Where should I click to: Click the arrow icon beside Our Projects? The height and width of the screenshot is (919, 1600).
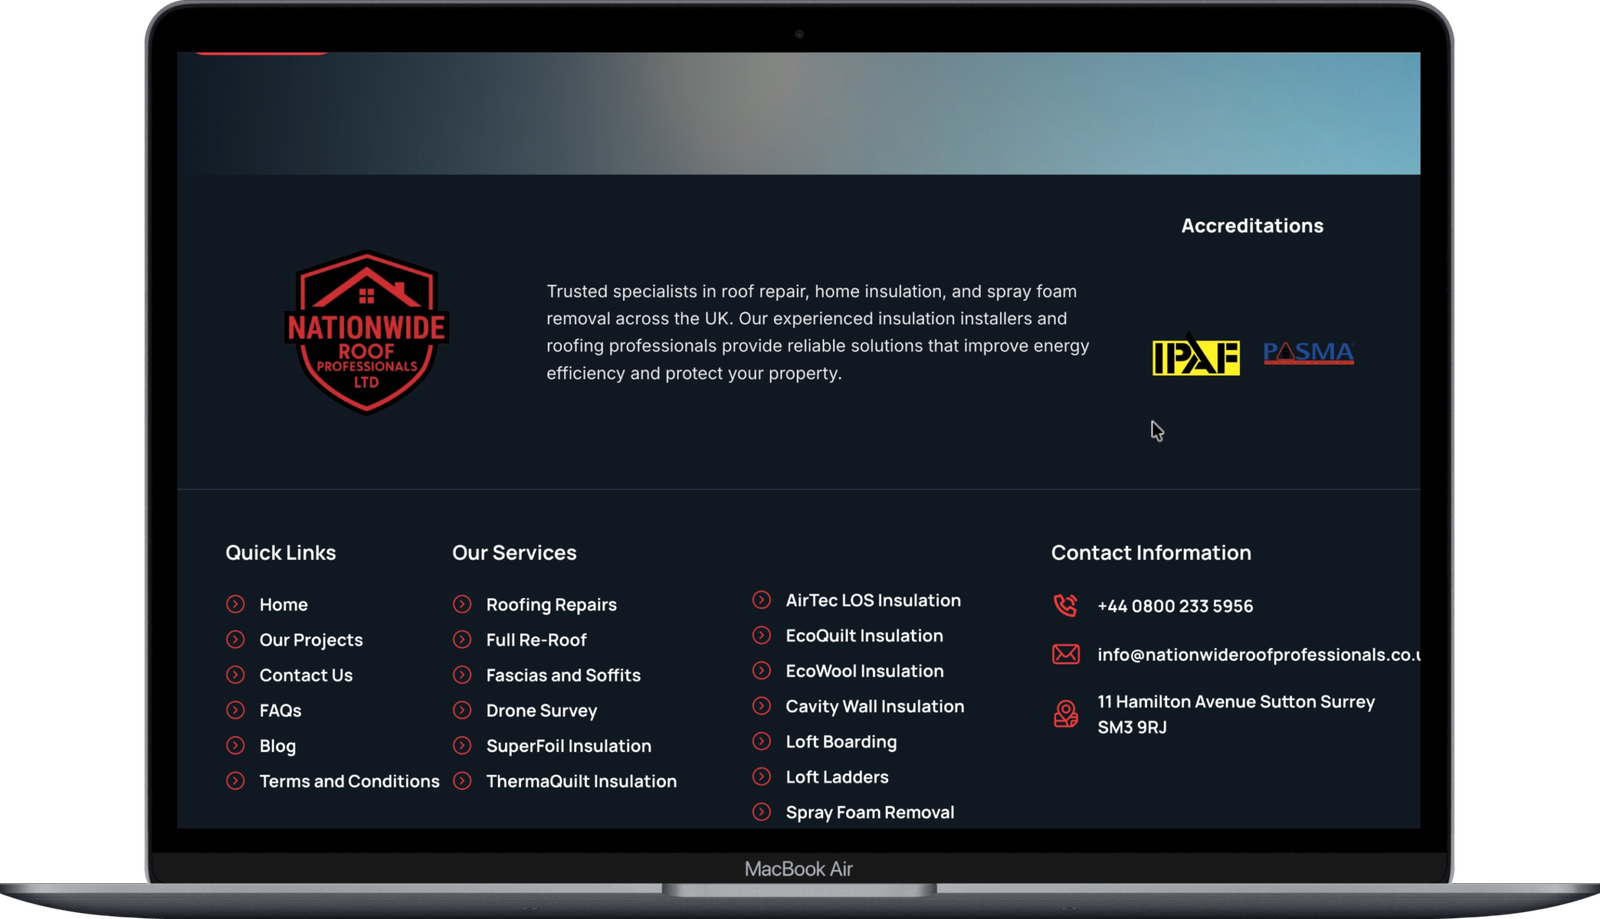click(235, 639)
